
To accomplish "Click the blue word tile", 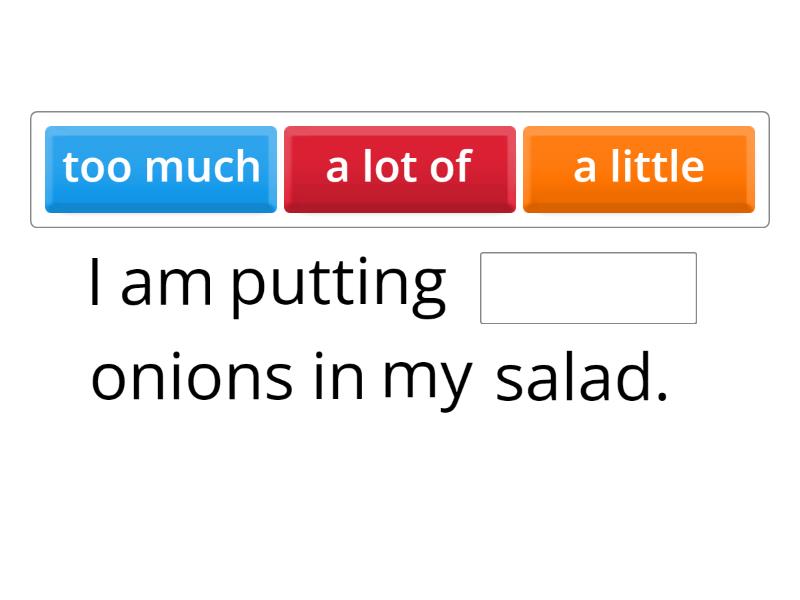I will pyautogui.click(x=161, y=168).
